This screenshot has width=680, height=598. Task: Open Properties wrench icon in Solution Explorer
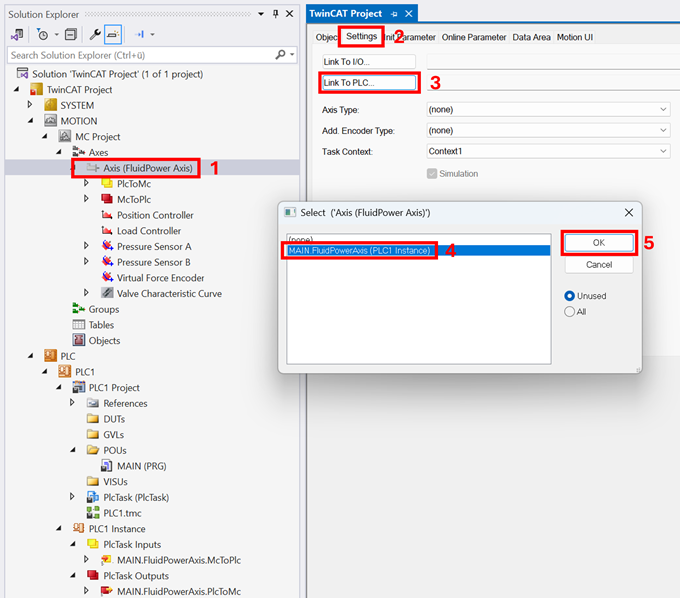click(95, 34)
